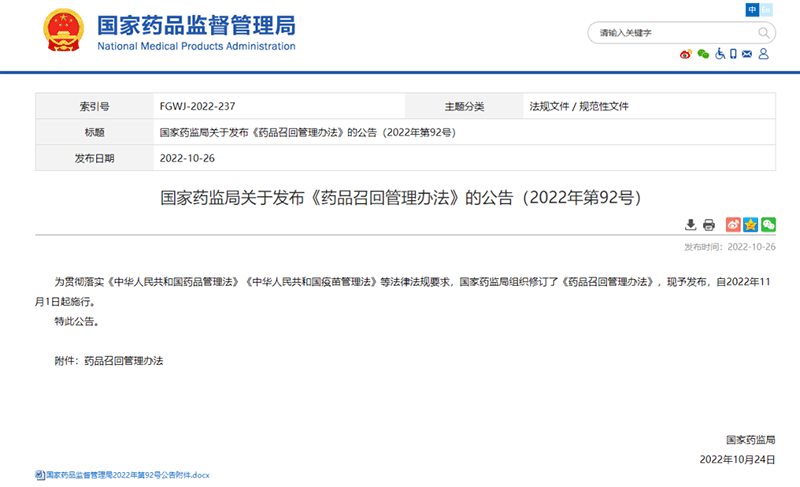Switch language to Chinese (中)
The width and height of the screenshot is (800, 487).
pyautogui.click(x=752, y=10)
